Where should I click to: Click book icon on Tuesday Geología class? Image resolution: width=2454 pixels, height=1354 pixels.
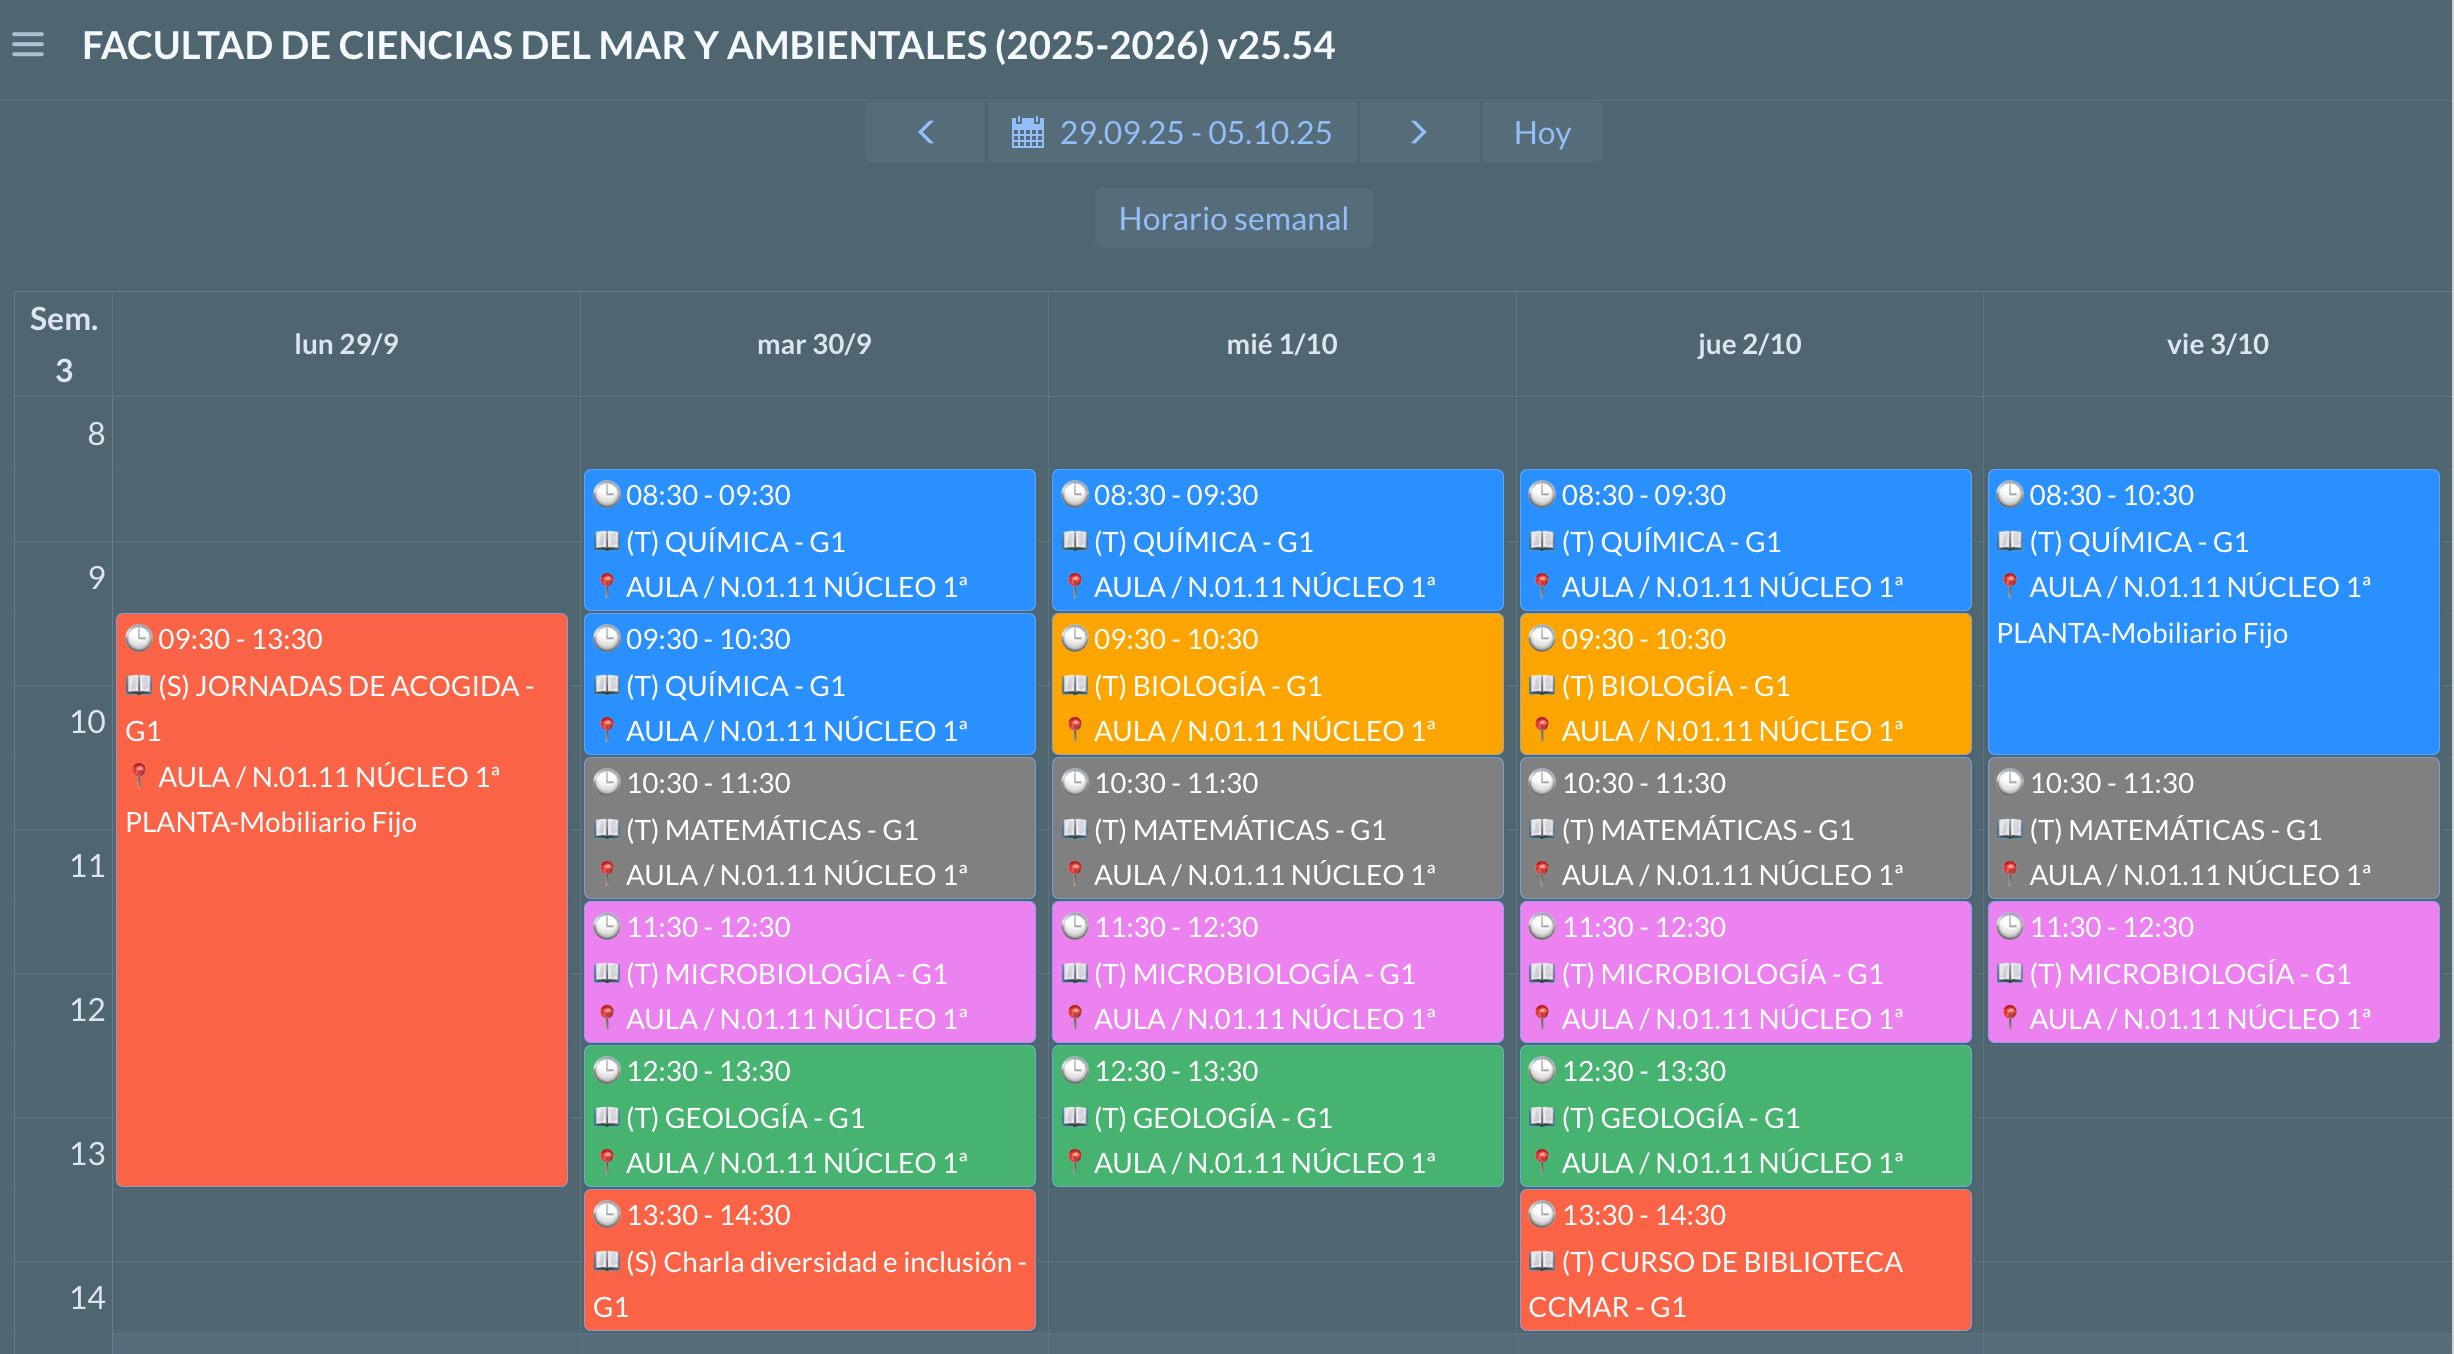606,1116
